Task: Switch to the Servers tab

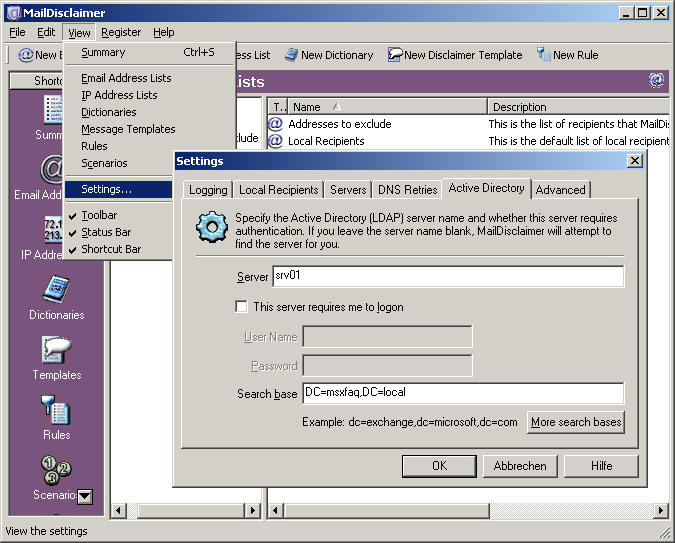Action: coord(348,190)
